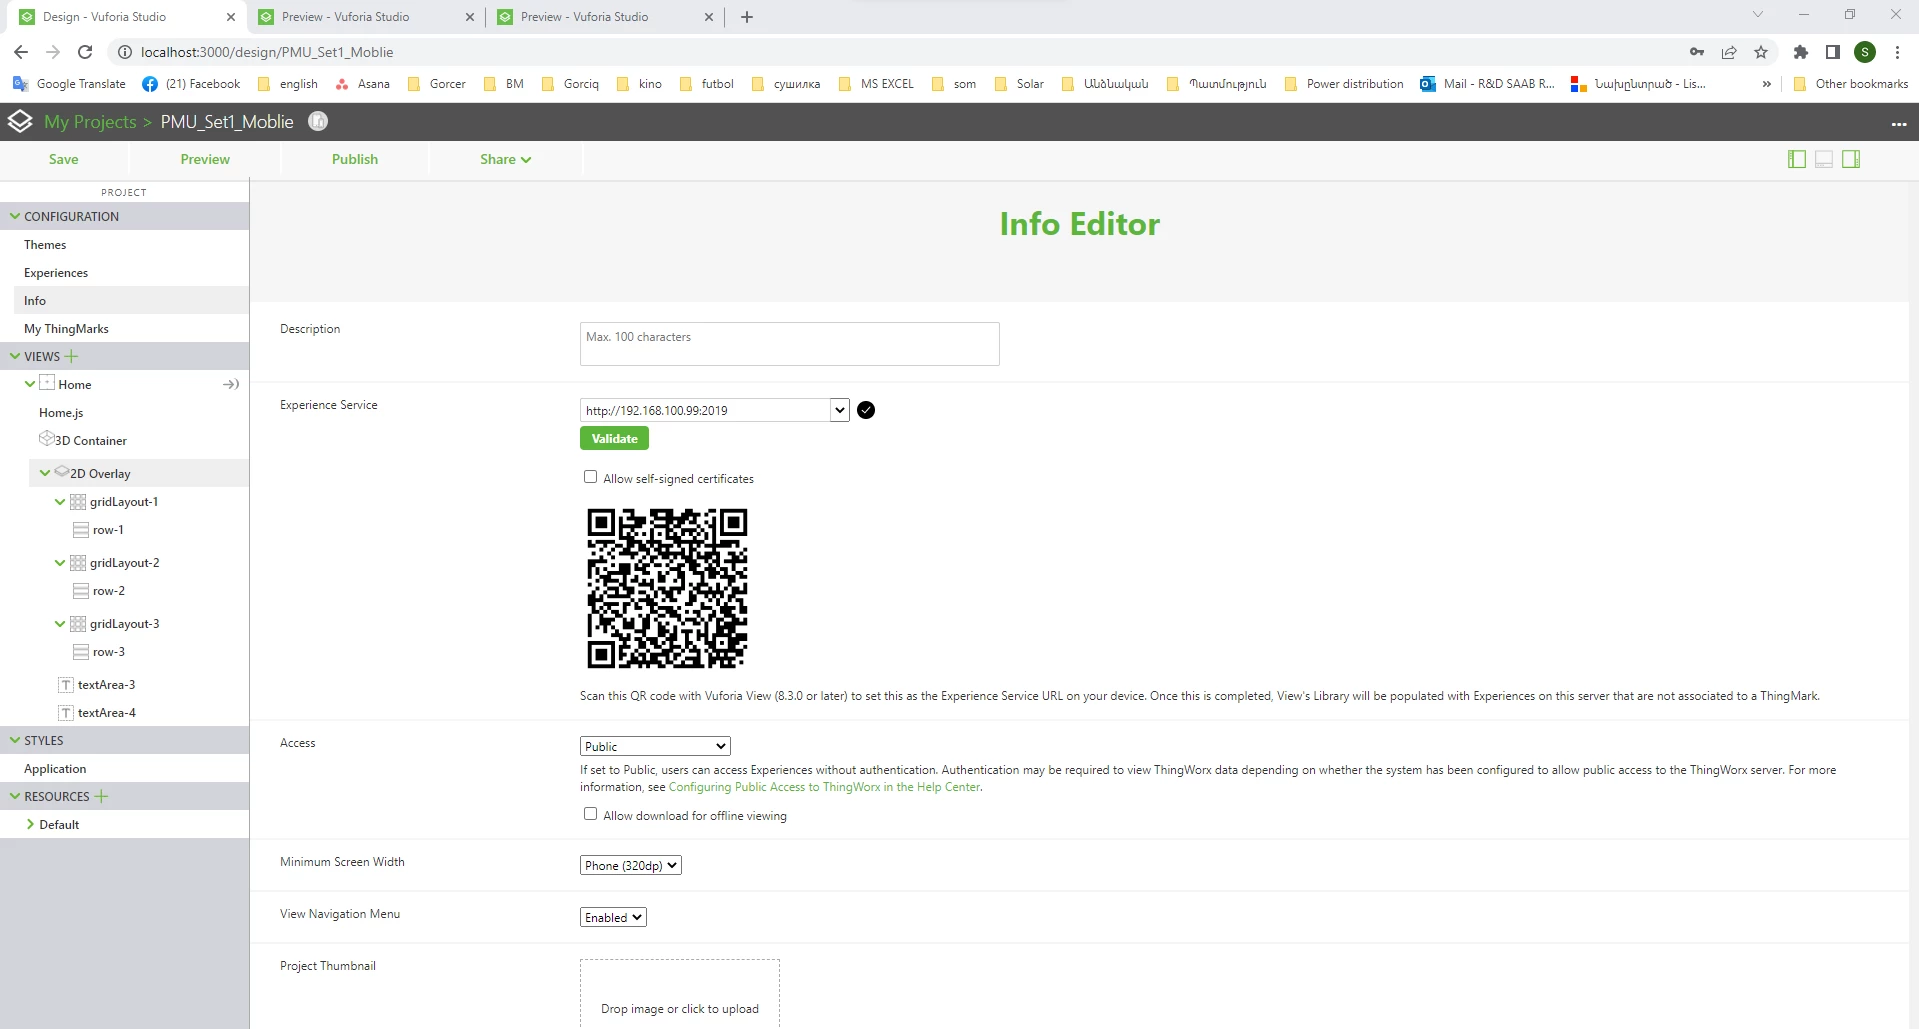The height and width of the screenshot is (1029, 1919).
Task: Open Configuring Public Access to ThingWorx link
Action: pos(824,787)
